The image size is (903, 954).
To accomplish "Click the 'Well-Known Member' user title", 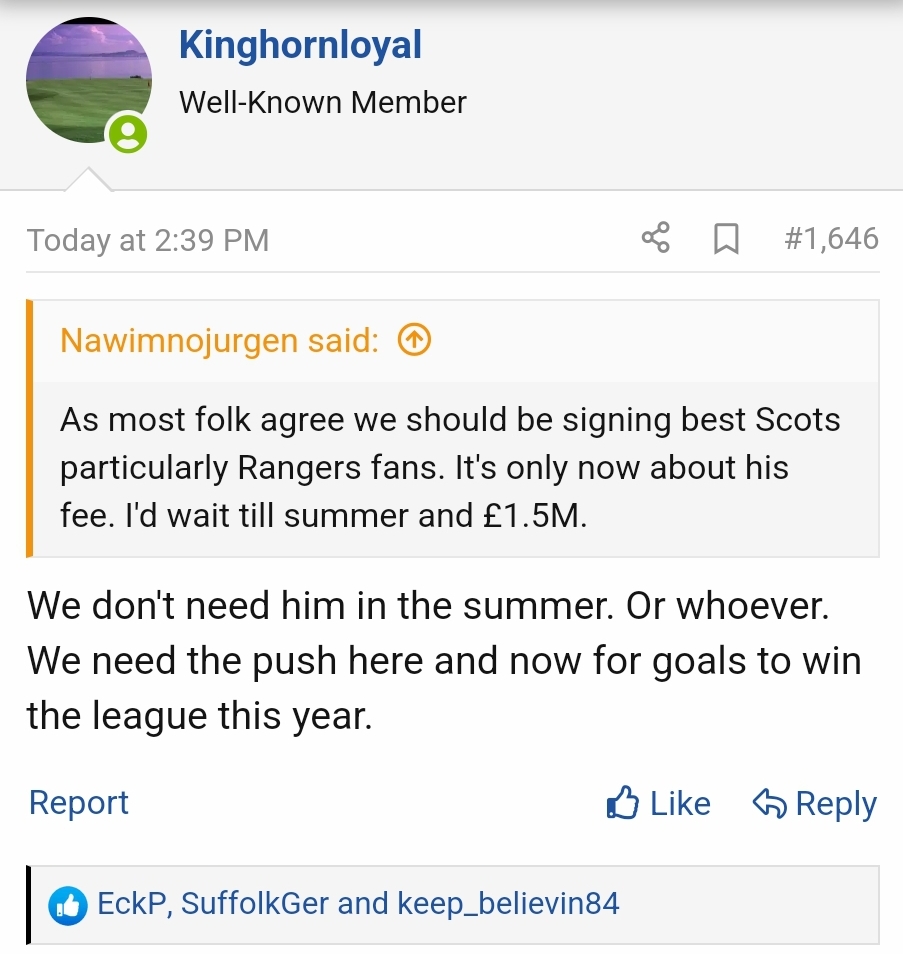I will (322, 102).
